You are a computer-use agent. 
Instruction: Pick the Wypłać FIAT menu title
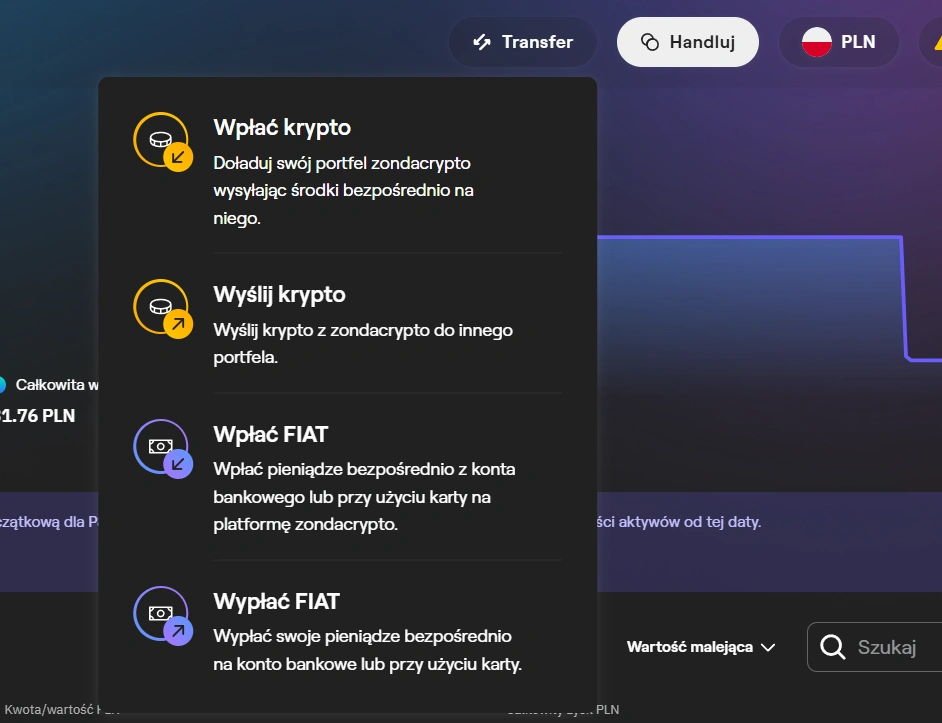[x=276, y=601]
